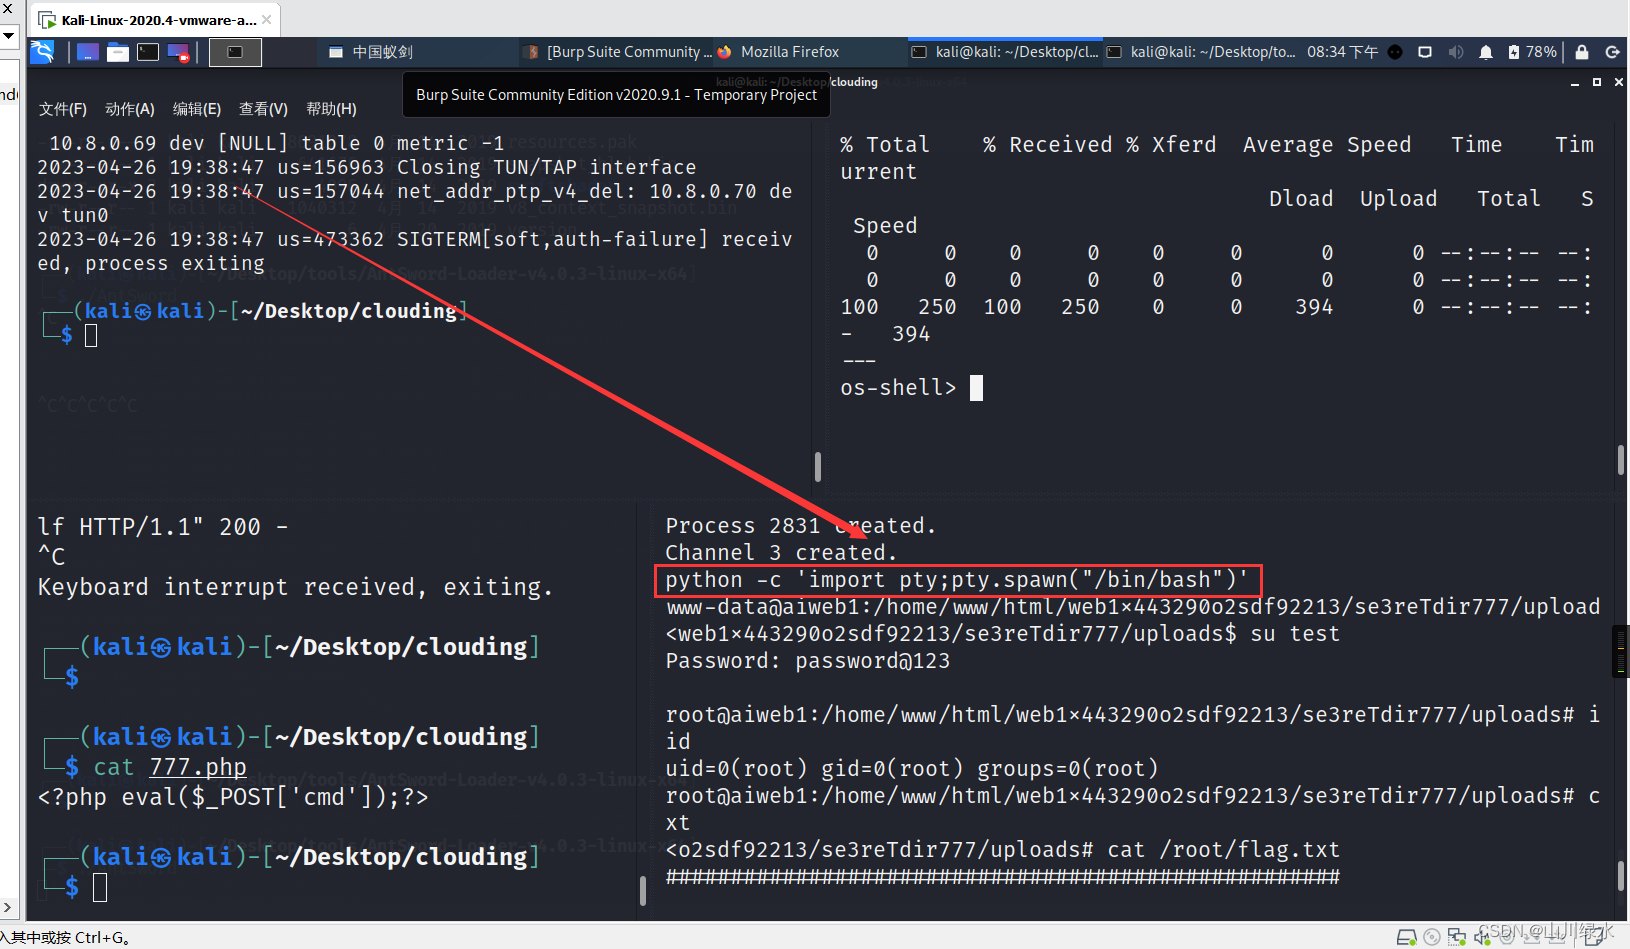Close the terminal window with X

(1619, 82)
